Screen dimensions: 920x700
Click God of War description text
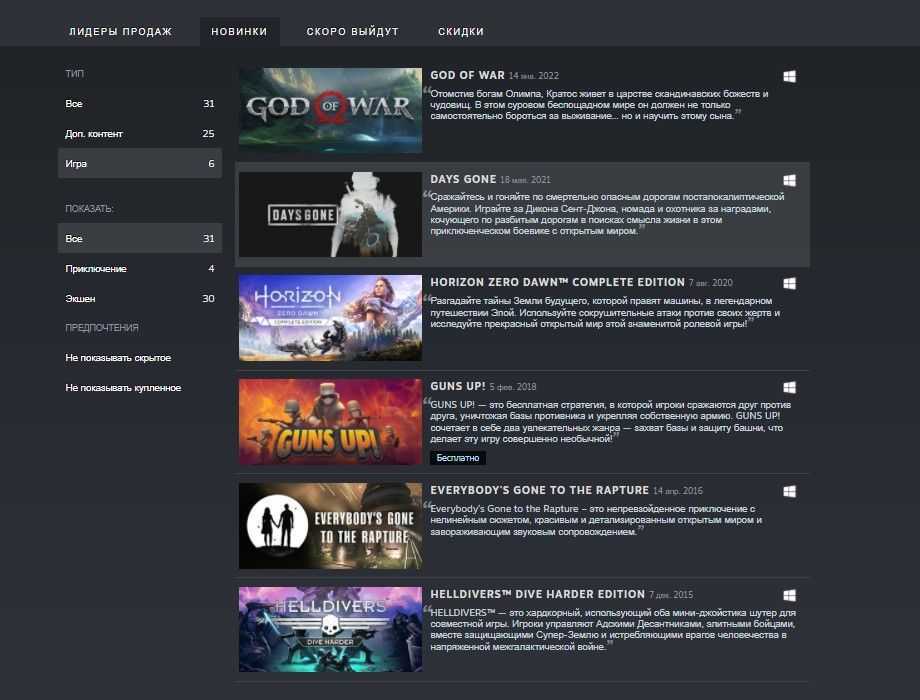pyautogui.click(x=599, y=105)
